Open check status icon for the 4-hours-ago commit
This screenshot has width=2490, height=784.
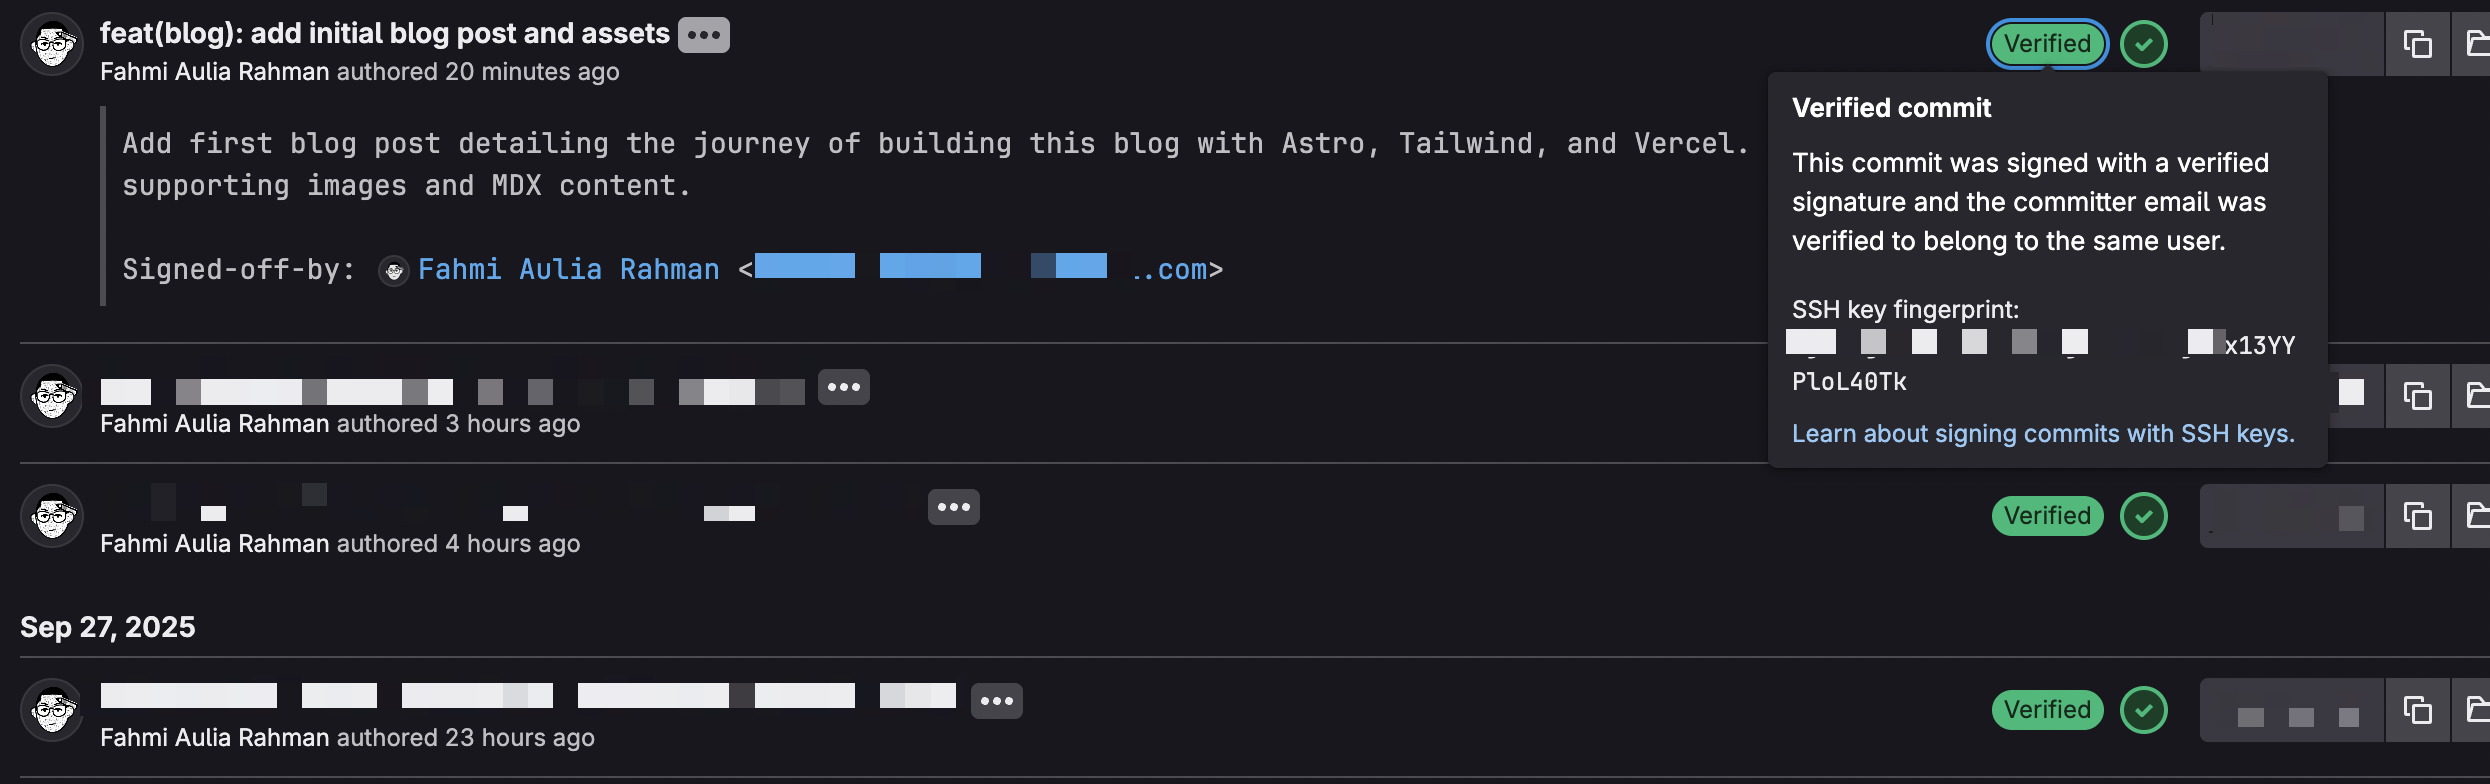[x=2144, y=516]
